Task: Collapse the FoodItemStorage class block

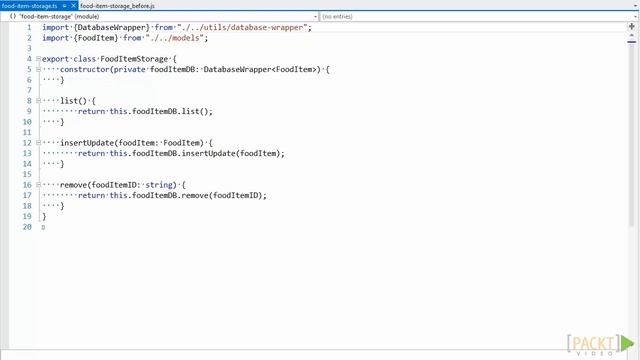Action: (38, 59)
